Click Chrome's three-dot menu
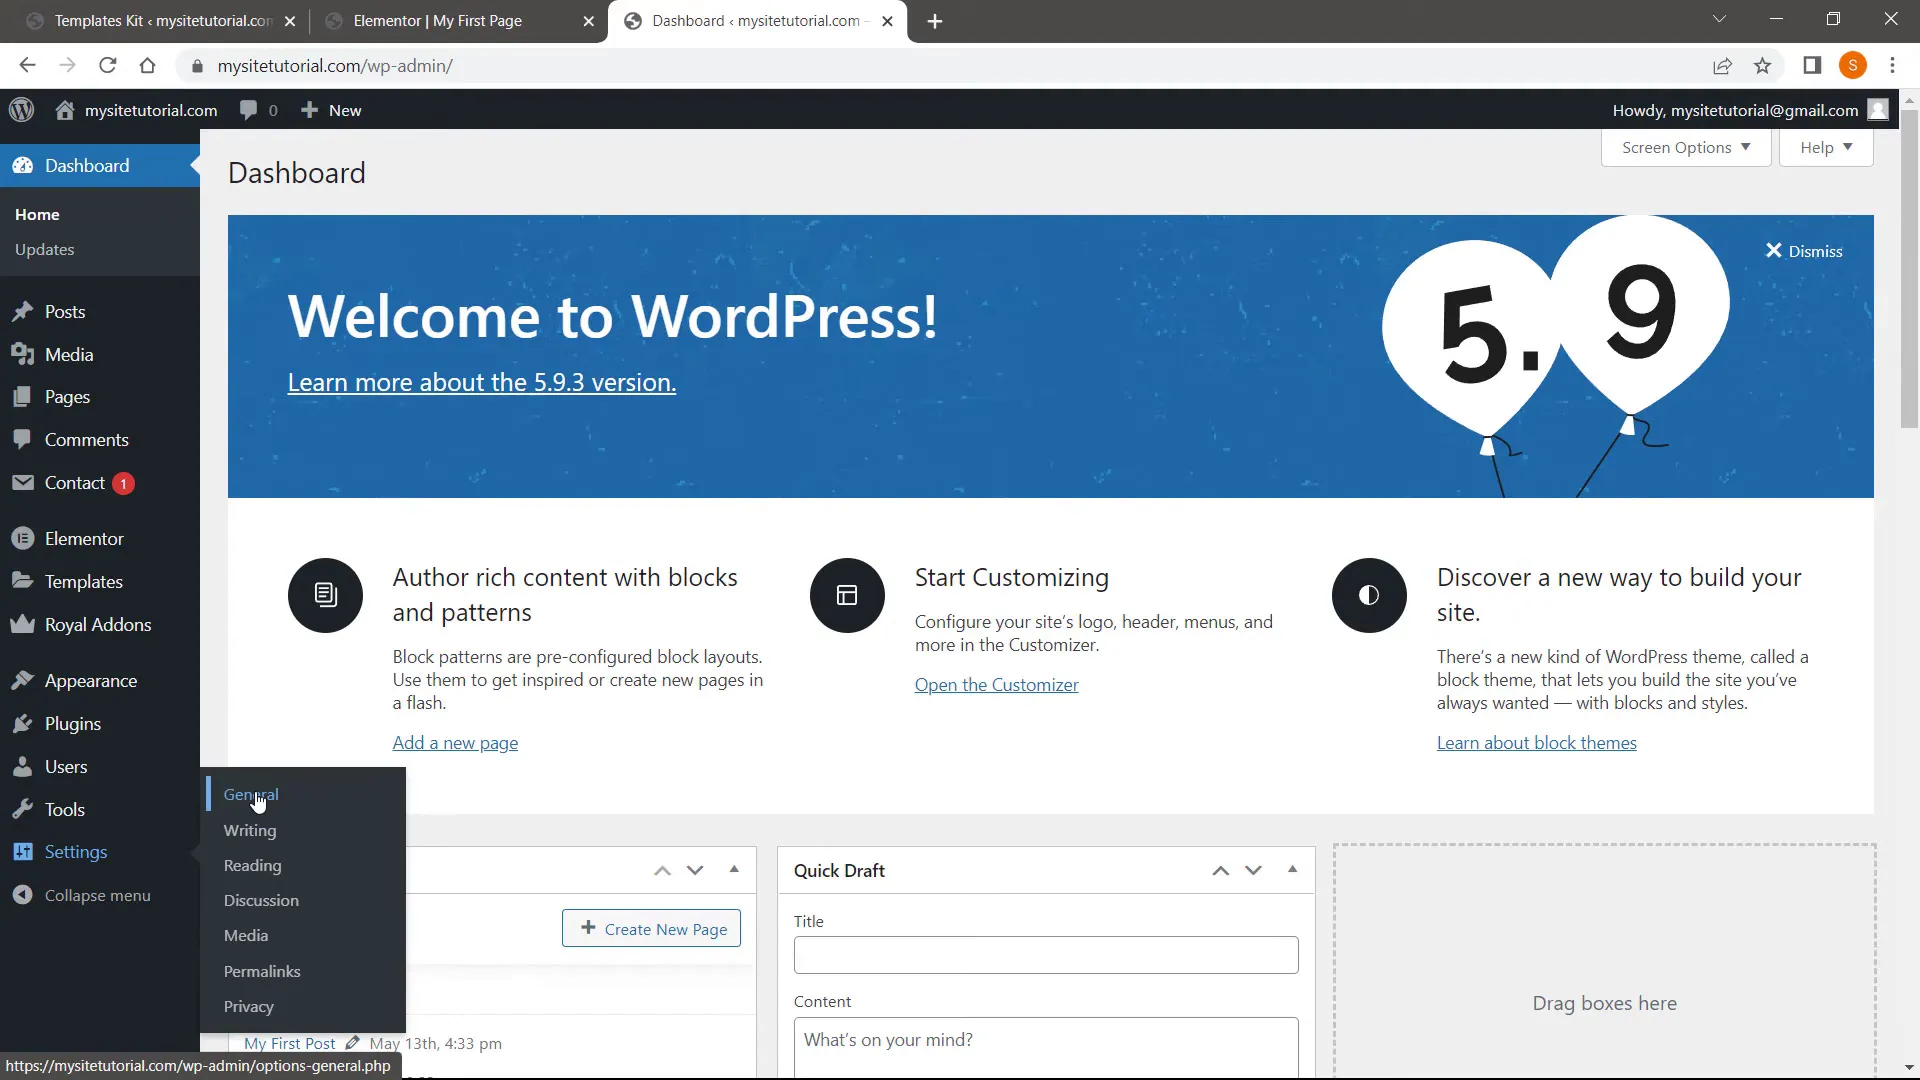Screen dimensions: 1920x1080 click(x=1892, y=66)
